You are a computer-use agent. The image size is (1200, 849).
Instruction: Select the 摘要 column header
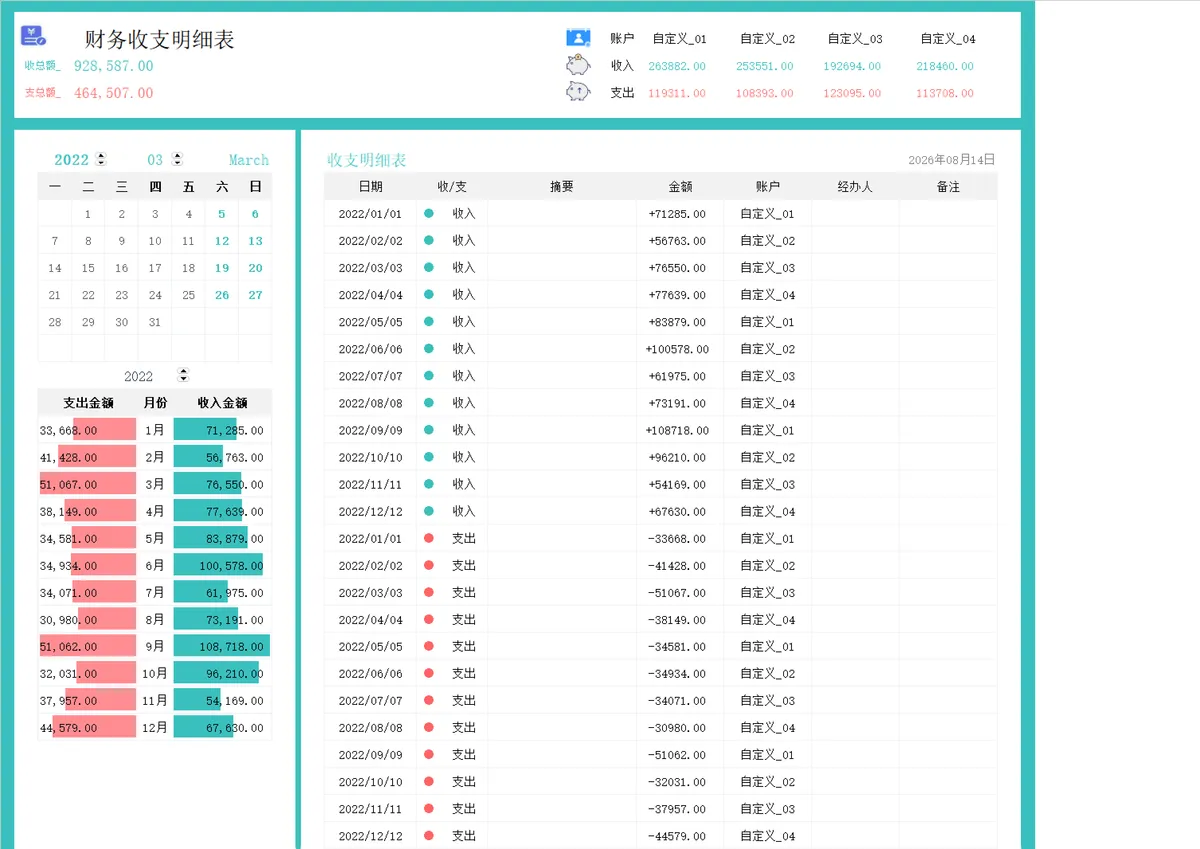click(x=562, y=186)
